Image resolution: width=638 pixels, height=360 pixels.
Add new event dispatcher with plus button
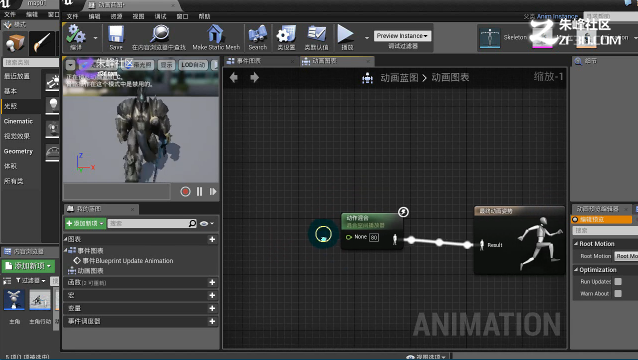point(212,321)
